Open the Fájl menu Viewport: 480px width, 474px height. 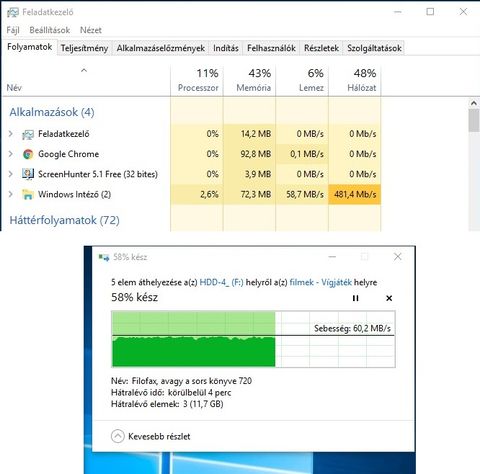pyautogui.click(x=13, y=30)
